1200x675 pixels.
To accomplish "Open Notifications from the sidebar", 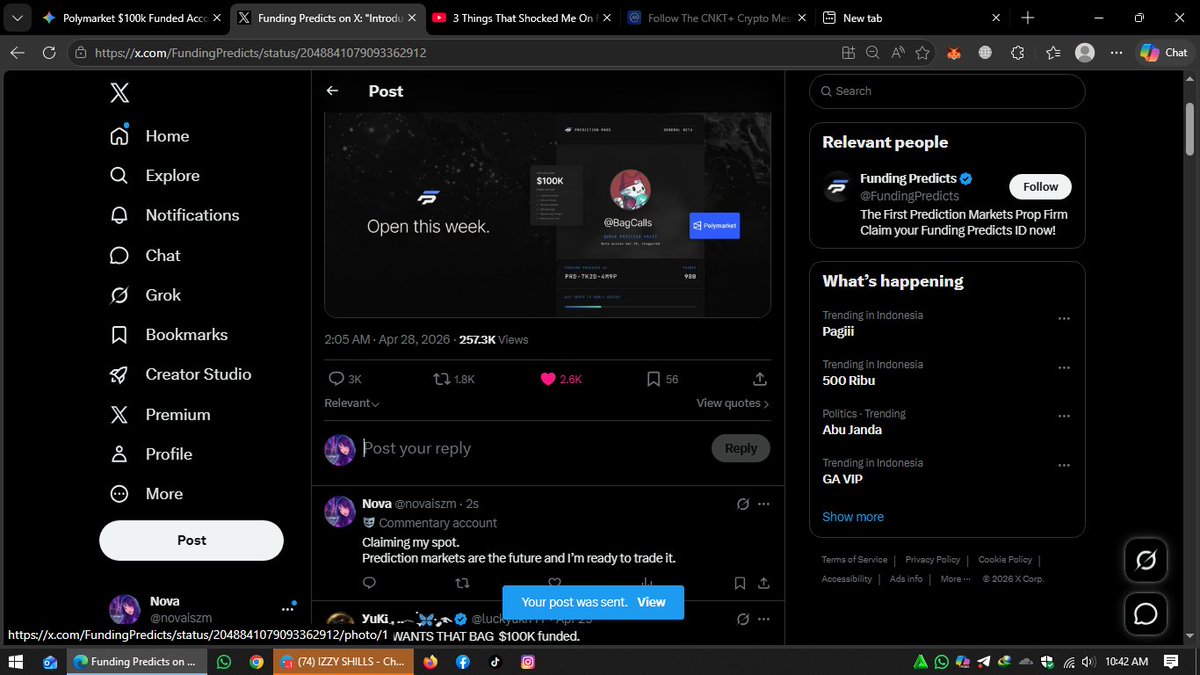I will [x=175, y=215].
